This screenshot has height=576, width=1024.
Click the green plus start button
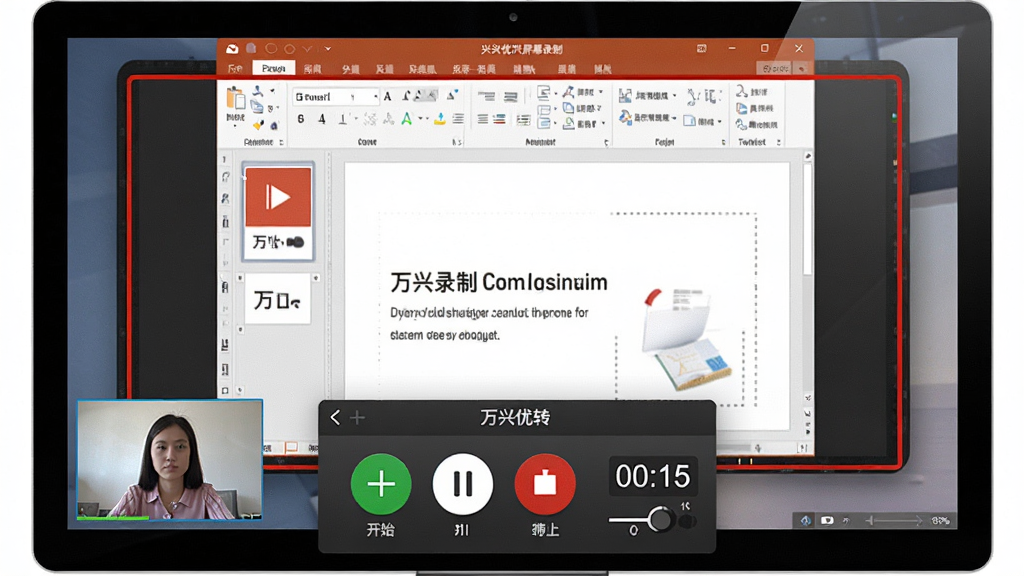pyautogui.click(x=381, y=484)
